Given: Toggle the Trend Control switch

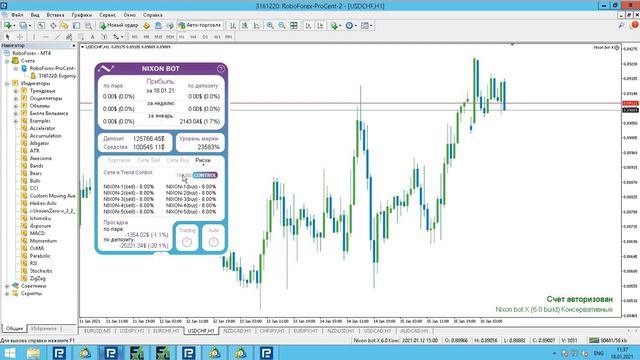Looking at the screenshot, I should point(198,175).
